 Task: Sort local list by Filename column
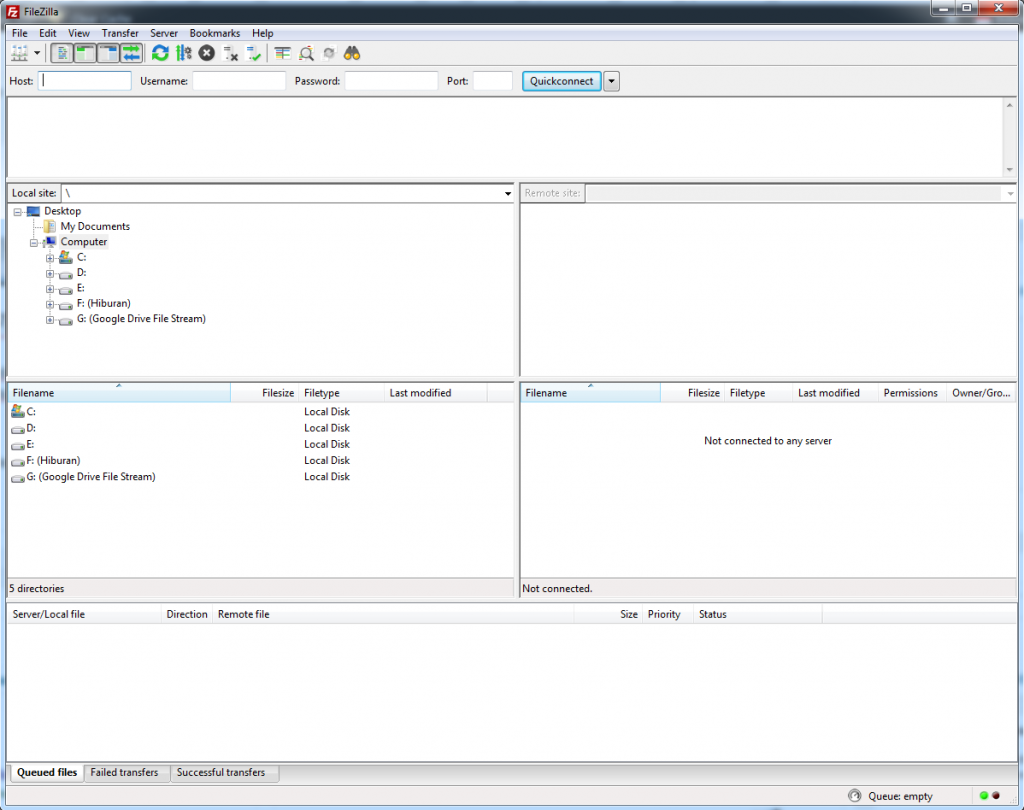pos(119,393)
